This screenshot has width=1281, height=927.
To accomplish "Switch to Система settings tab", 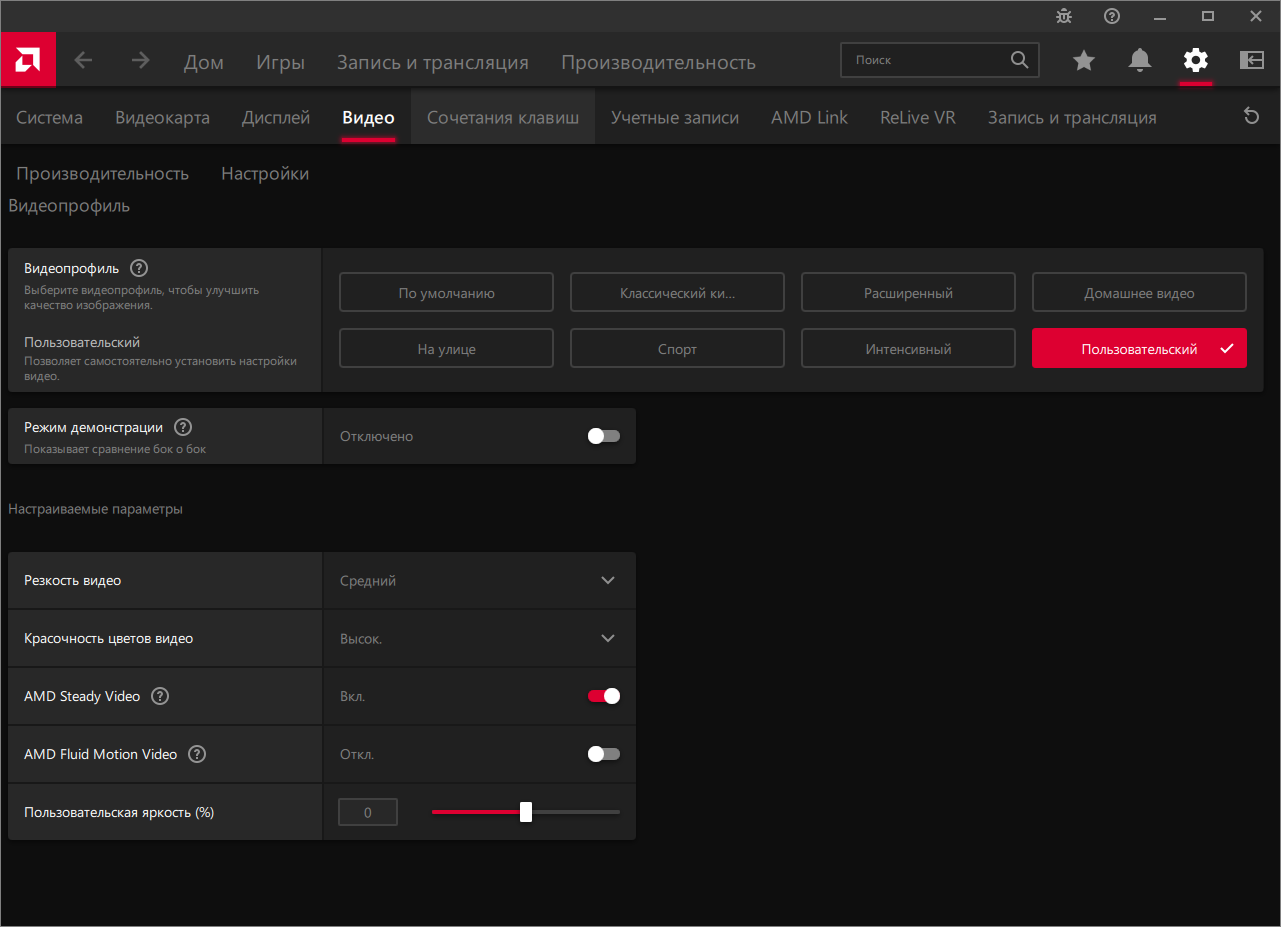I will [x=49, y=117].
